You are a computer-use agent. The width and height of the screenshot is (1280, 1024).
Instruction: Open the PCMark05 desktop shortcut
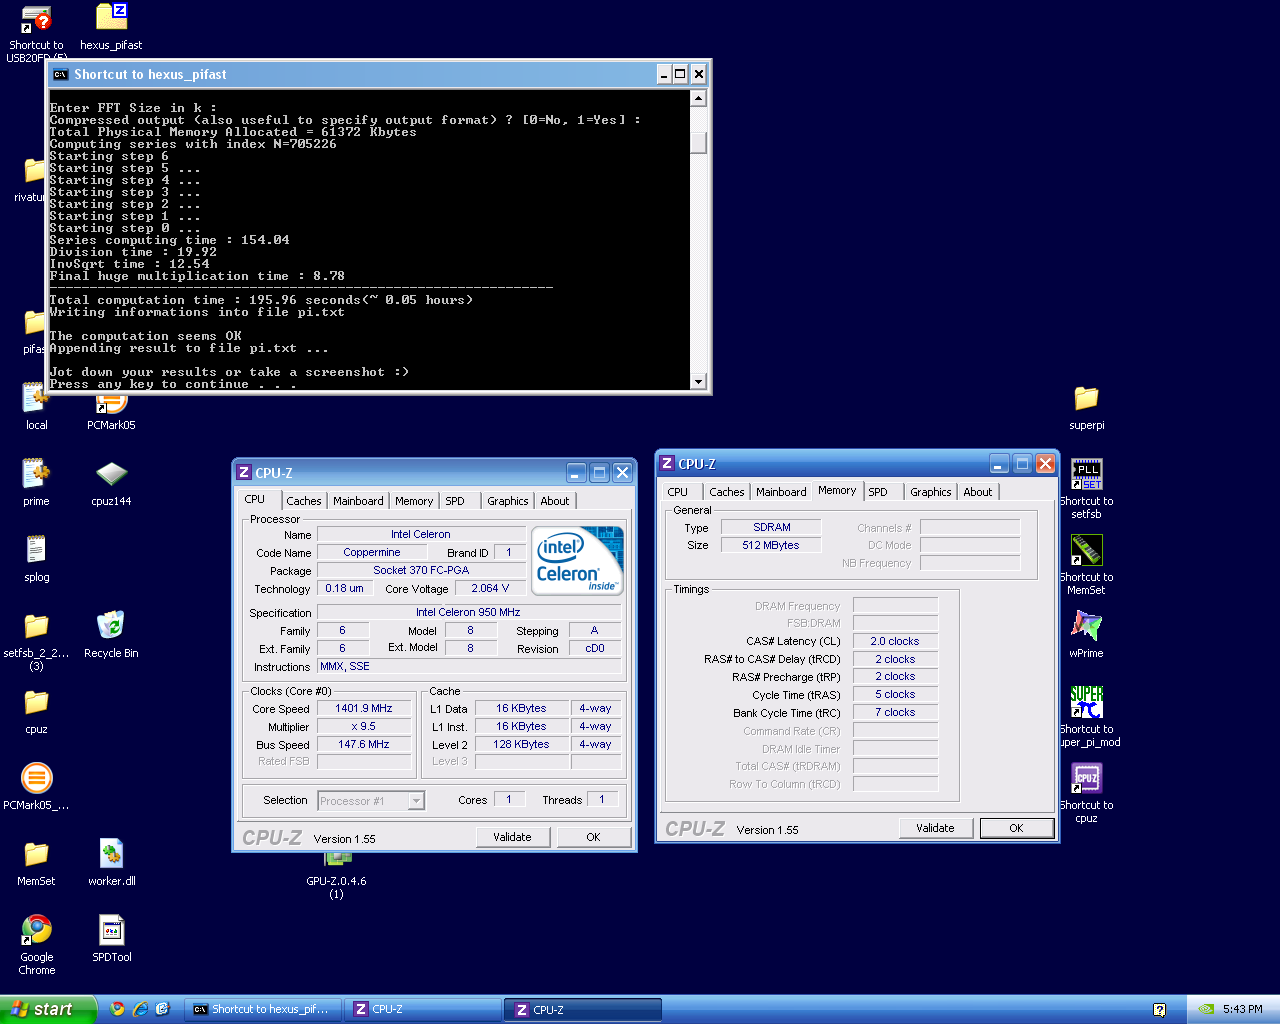coord(111,405)
